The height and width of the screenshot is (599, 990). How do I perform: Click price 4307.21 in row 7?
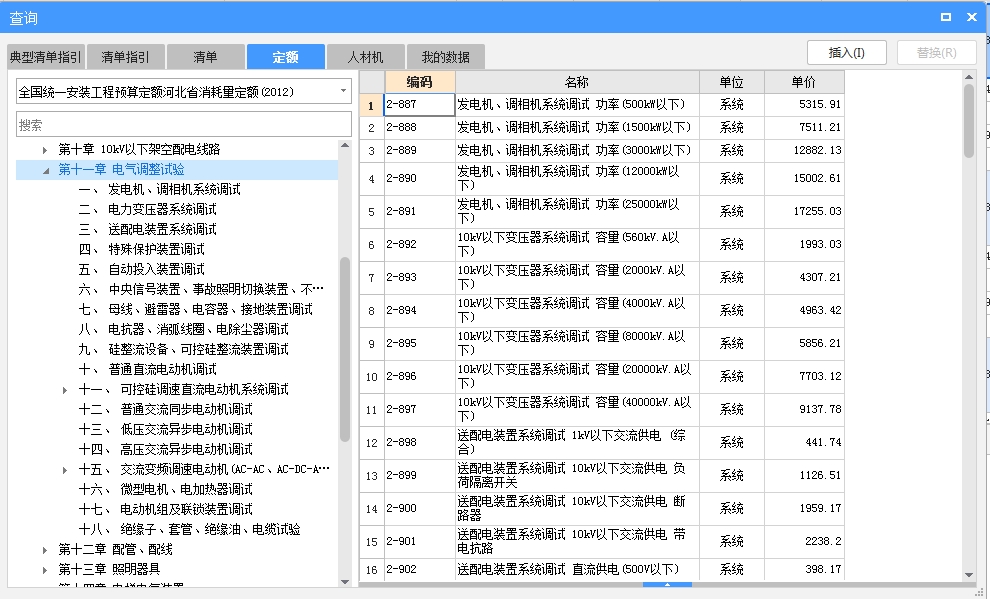tap(804, 277)
